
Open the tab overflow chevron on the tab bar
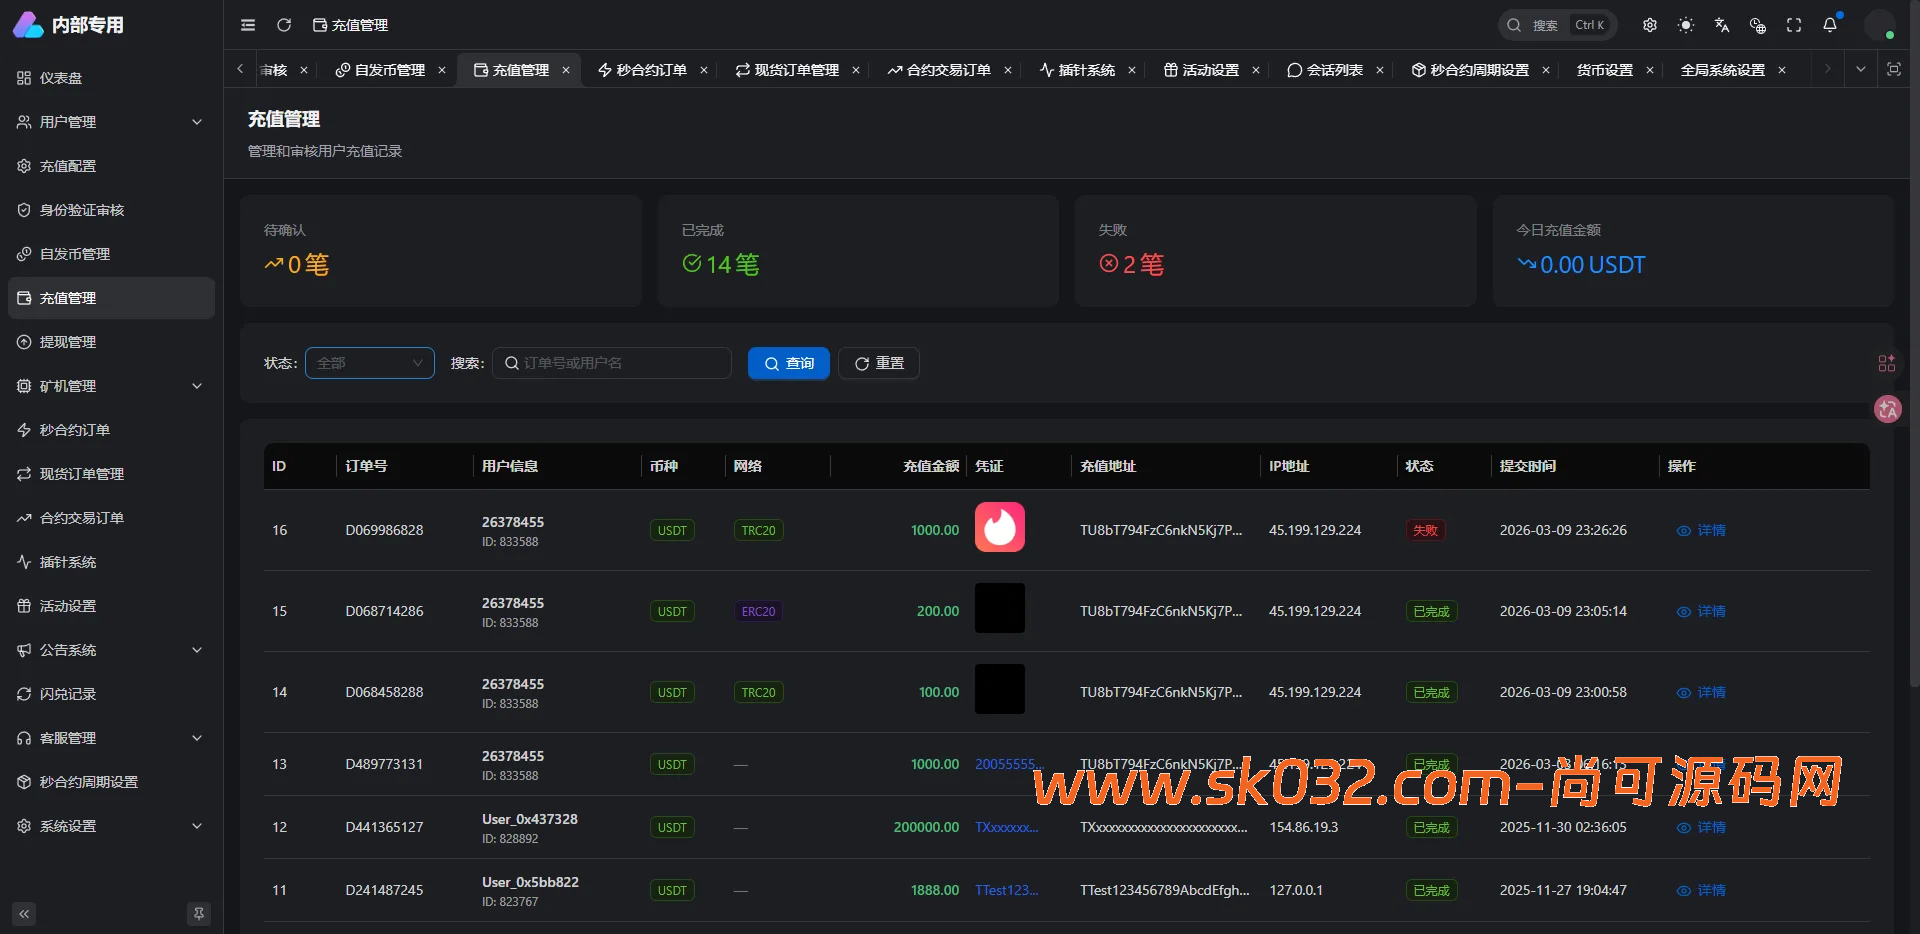pos(1860,70)
